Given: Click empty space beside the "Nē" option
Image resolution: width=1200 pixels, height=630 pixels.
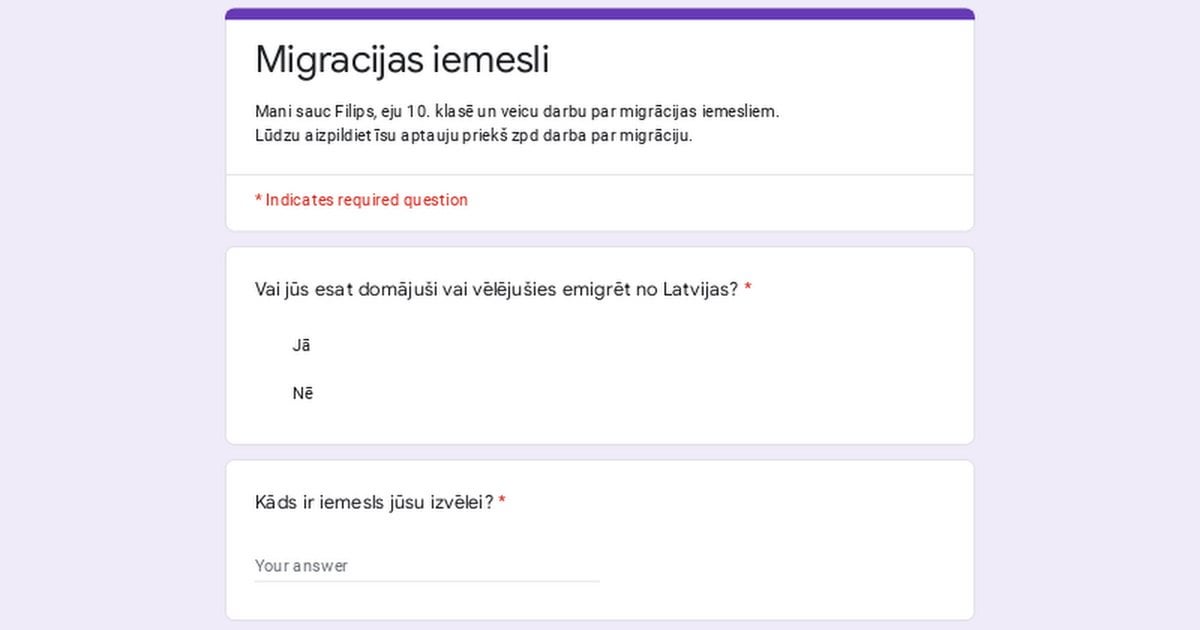Looking at the screenshot, I should [640, 393].
